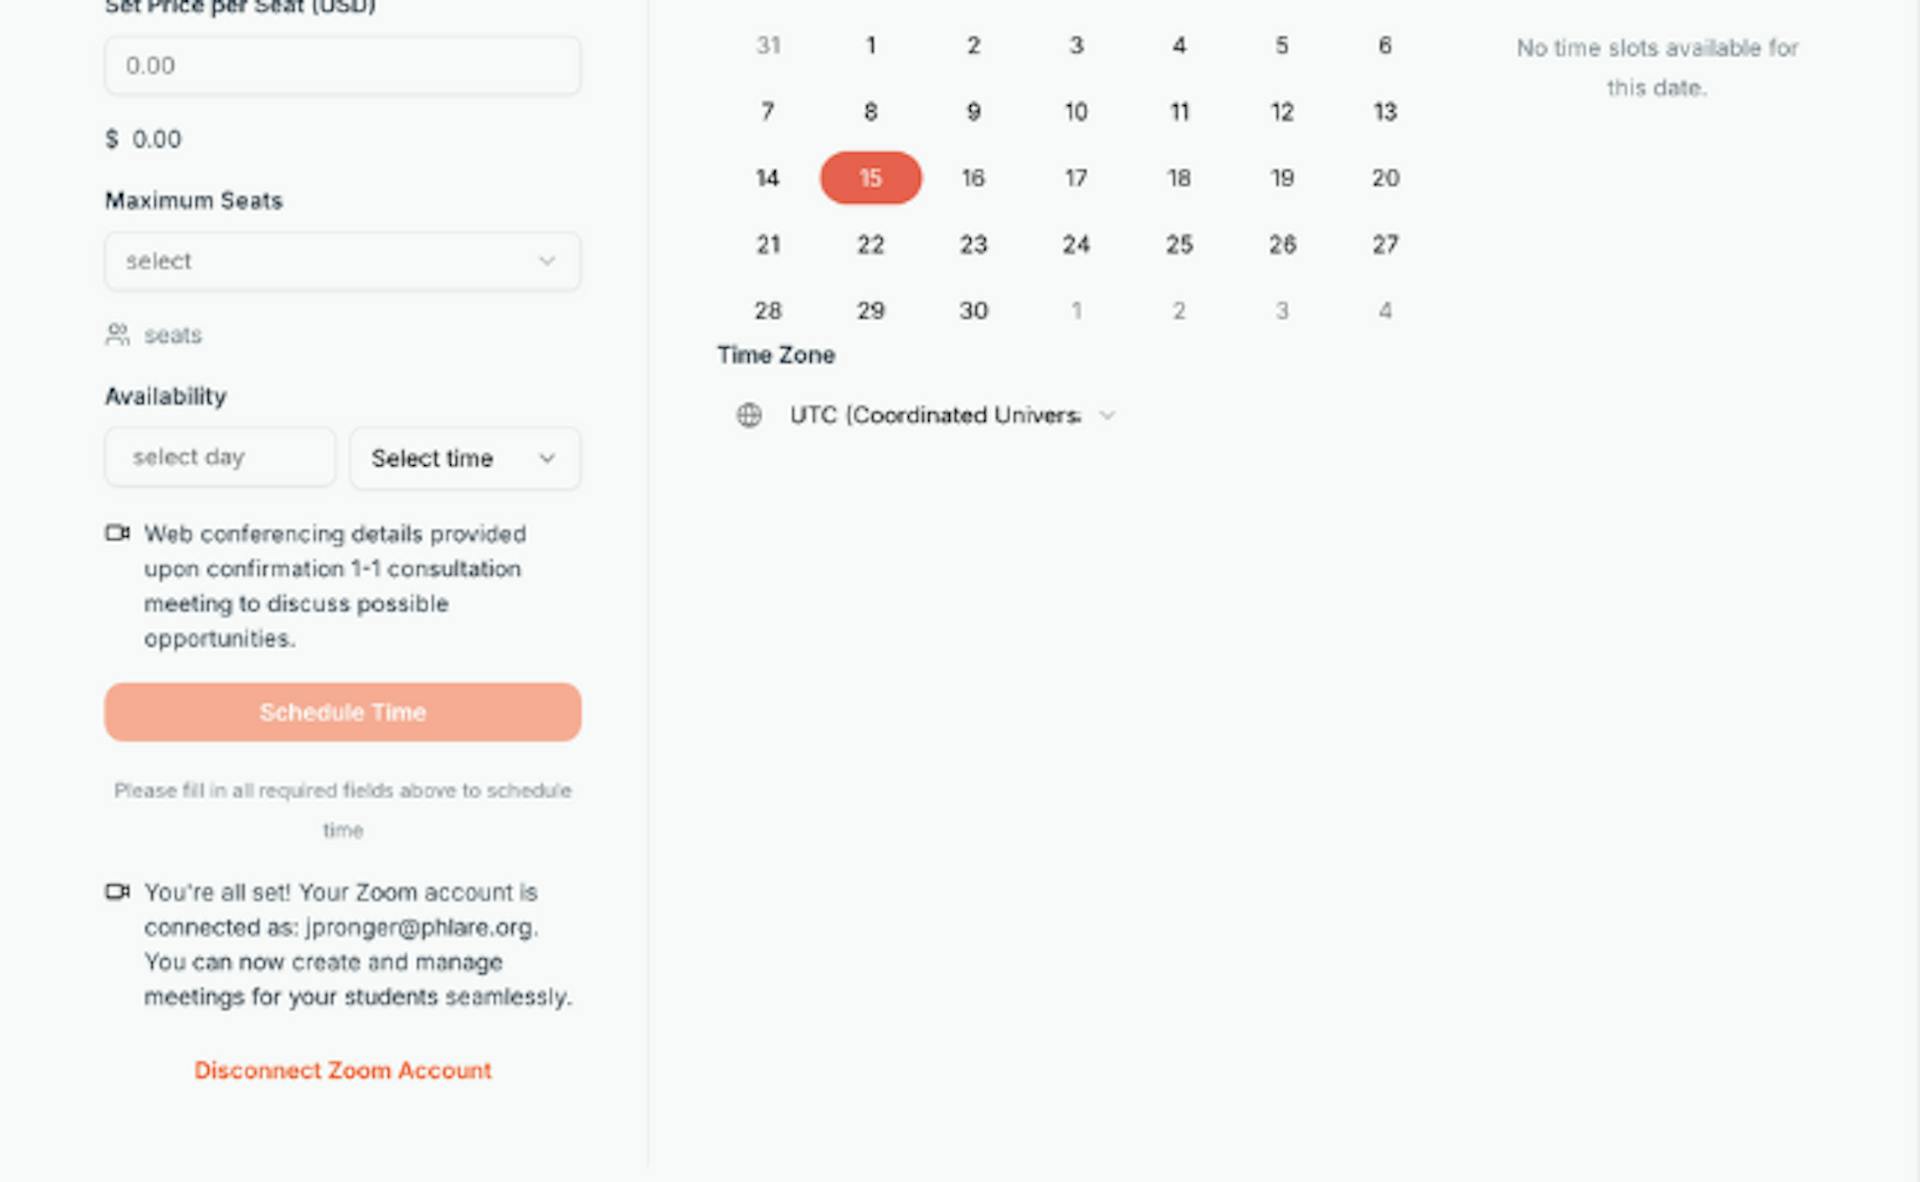Choose date 6 in the first row
The height and width of the screenshot is (1182, 1920).
click(x=1384, y=46)
